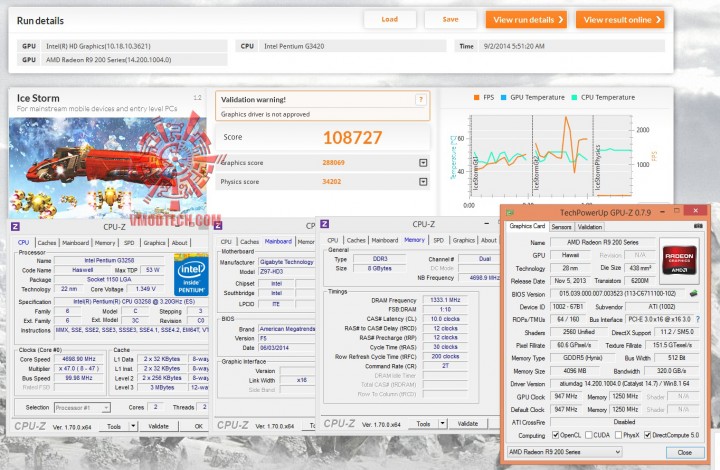720x470 pixels.
Task: Click the GPU-Z screenshot camera icon
Action: click(x=698, y=226)
